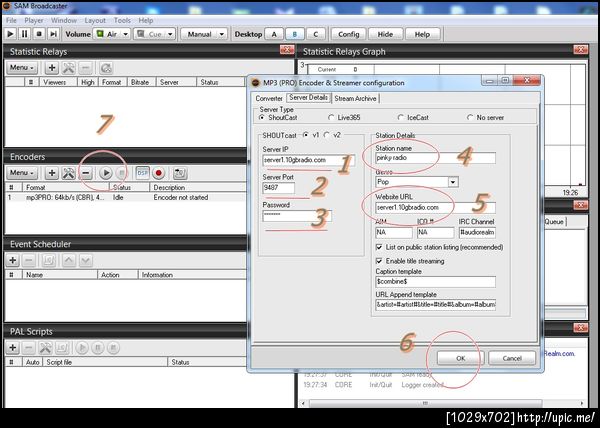Click the red record icon in Encoders

click(159, 173)
